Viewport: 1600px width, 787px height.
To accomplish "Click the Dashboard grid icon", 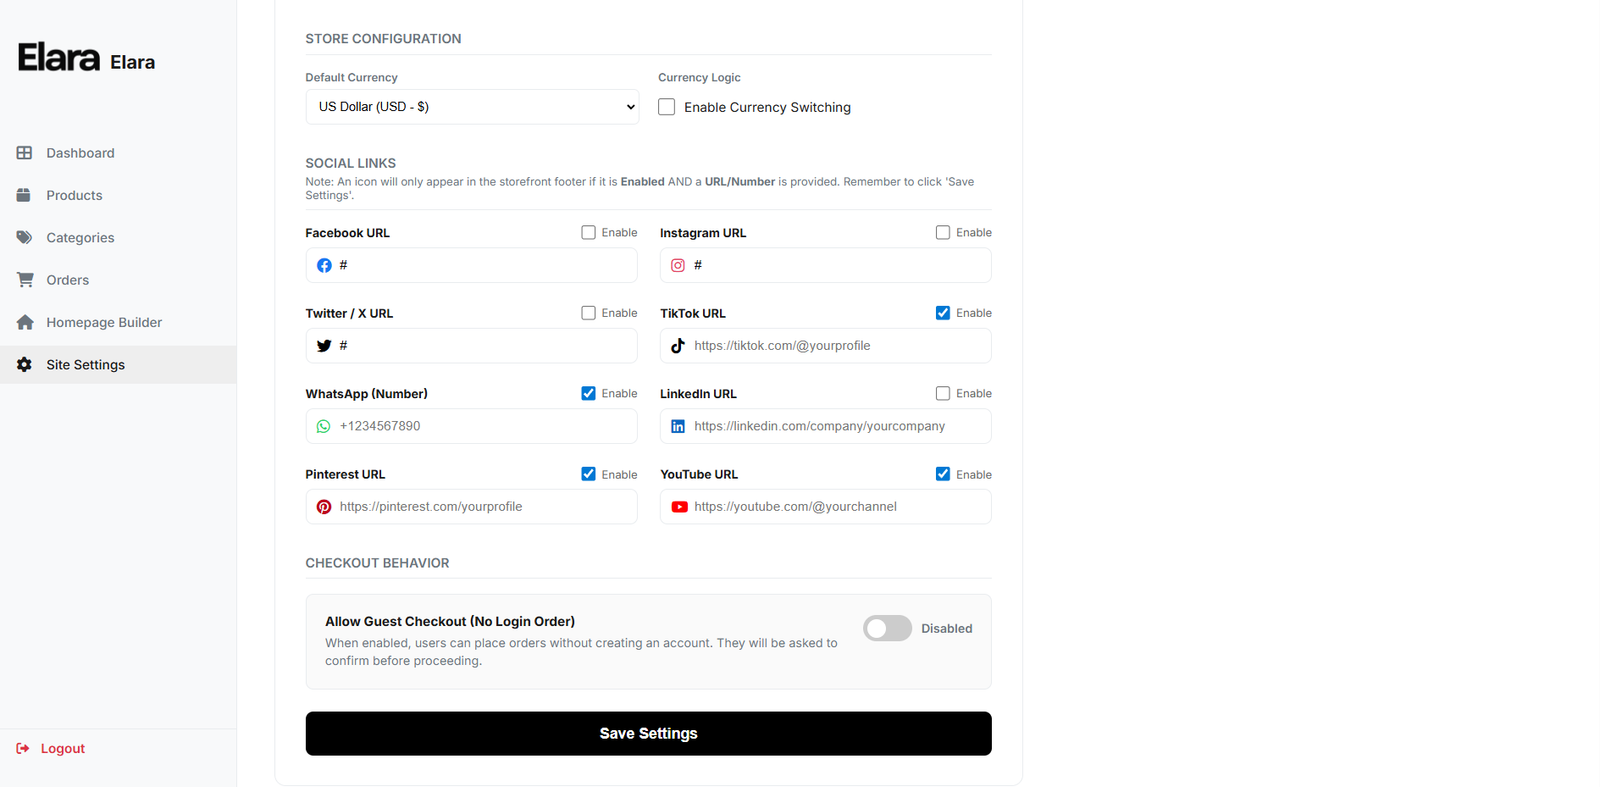I will click(x=24, y=153).
